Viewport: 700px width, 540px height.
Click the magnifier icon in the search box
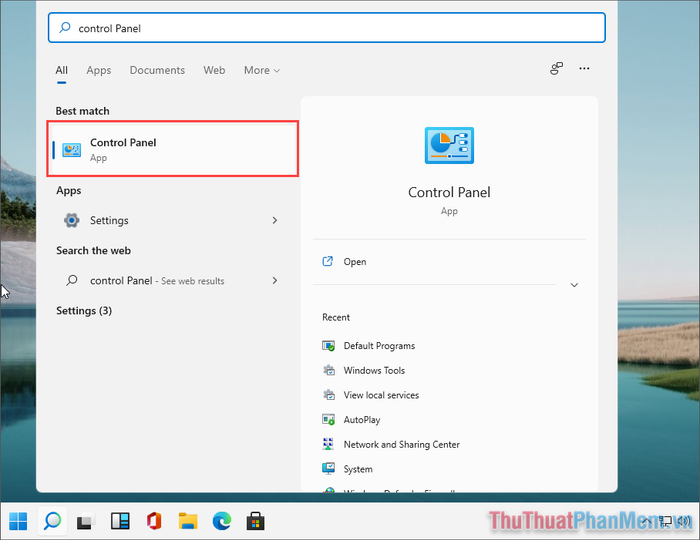(65, 28)
